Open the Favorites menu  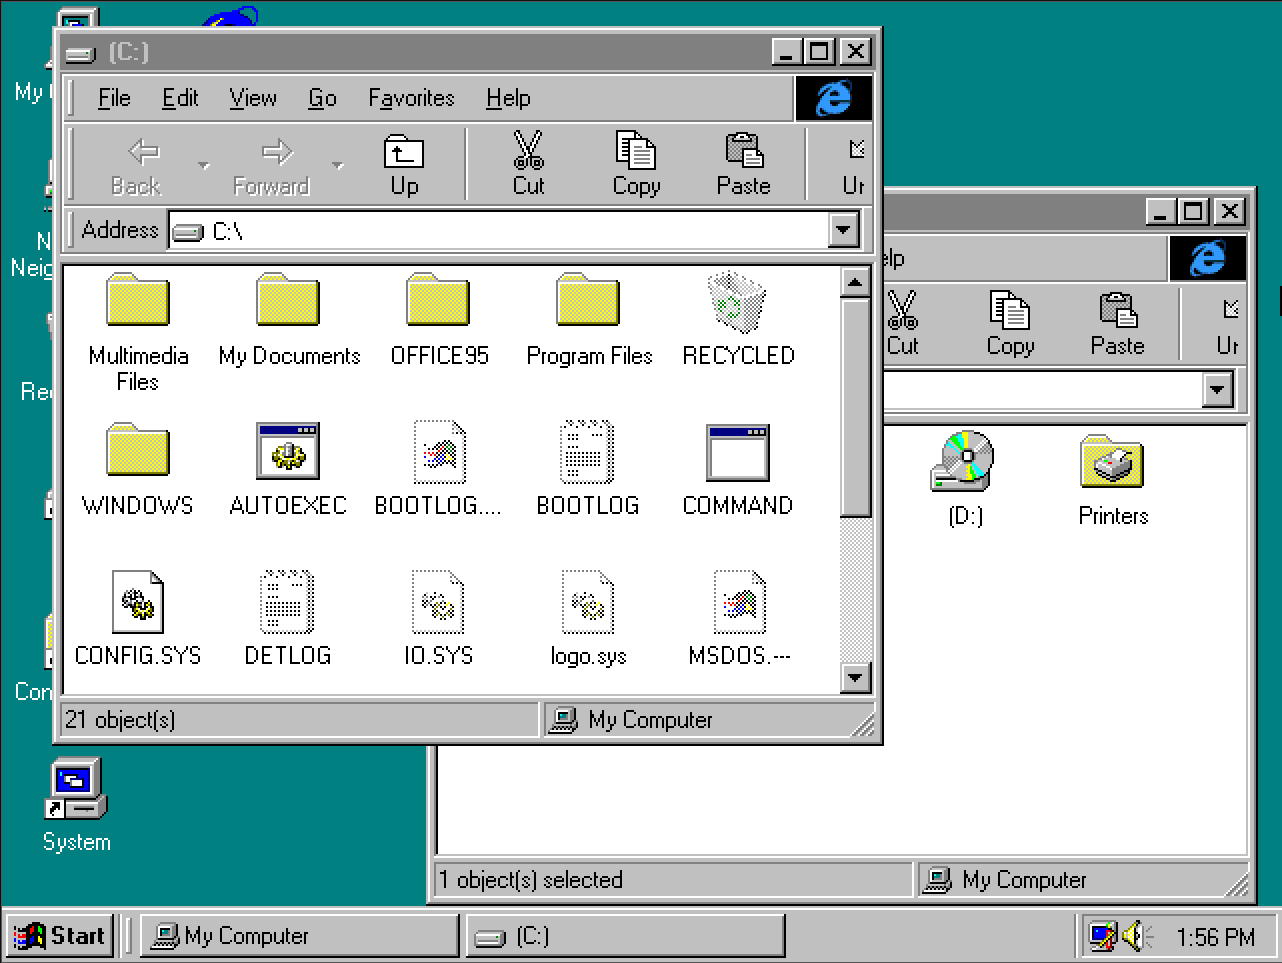pos(411,98)
